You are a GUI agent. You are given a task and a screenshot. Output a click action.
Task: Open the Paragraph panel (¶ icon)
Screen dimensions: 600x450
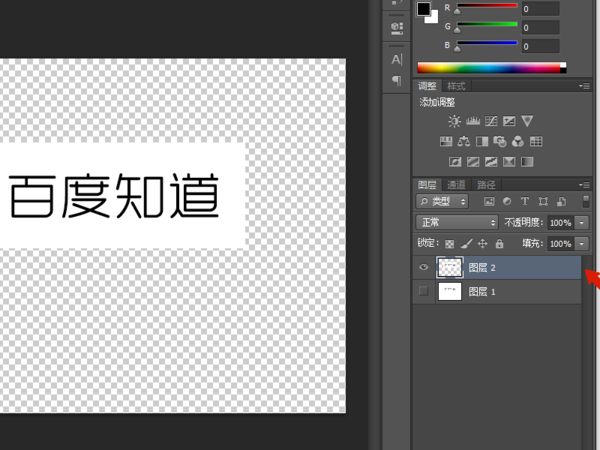coord(397,80)
